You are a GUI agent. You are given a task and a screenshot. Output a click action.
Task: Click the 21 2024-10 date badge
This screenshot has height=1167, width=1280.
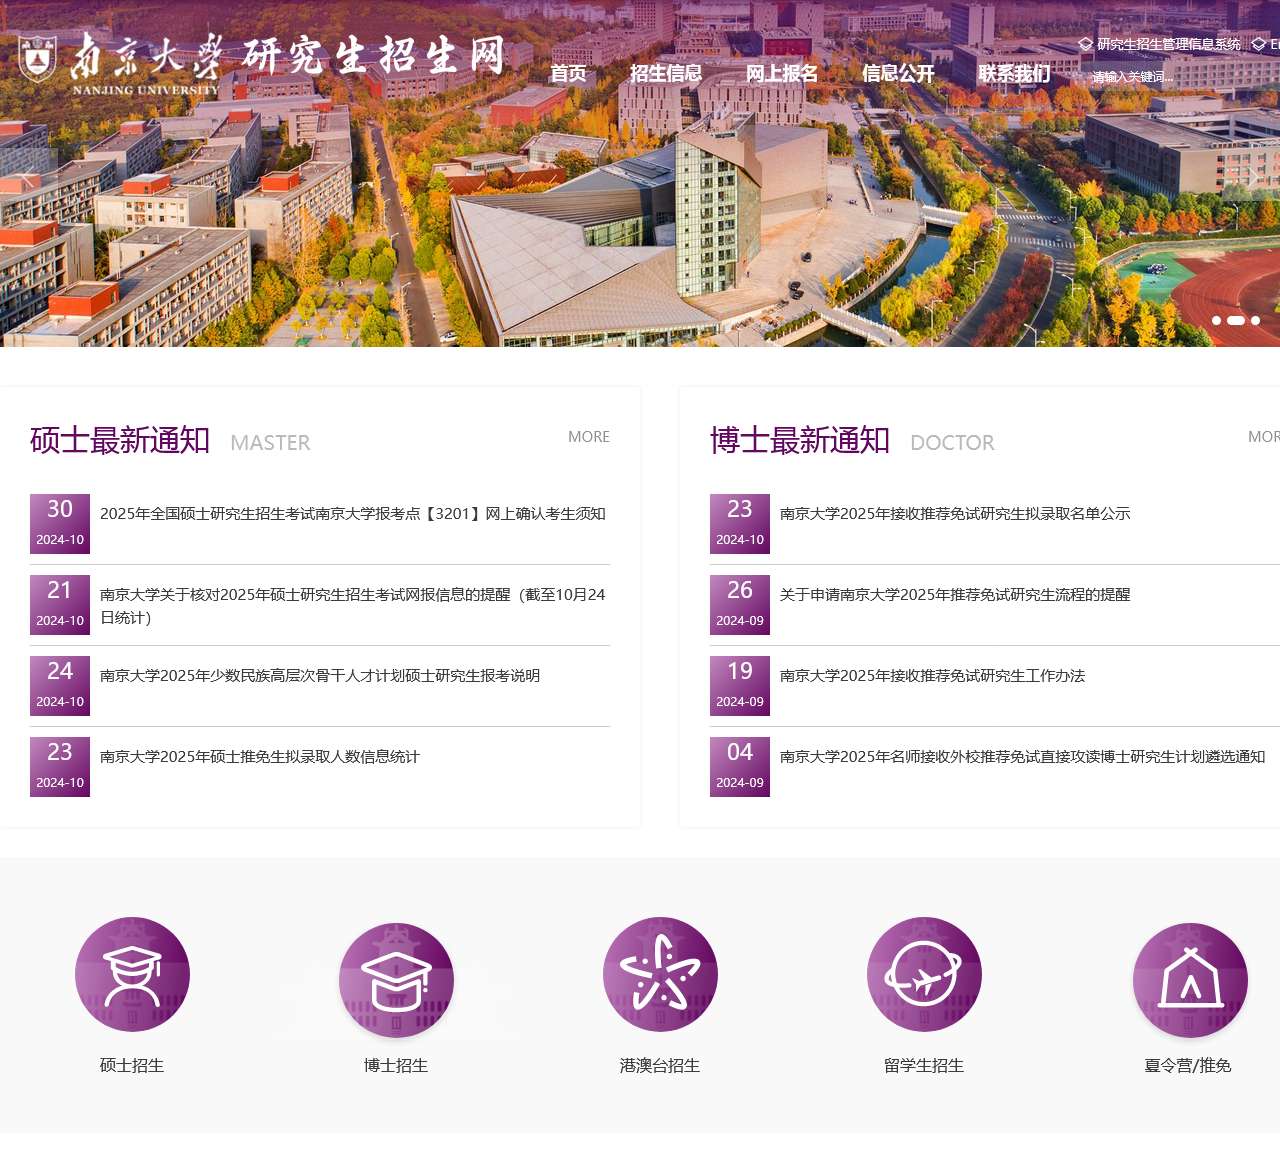[x=60, y=605]
